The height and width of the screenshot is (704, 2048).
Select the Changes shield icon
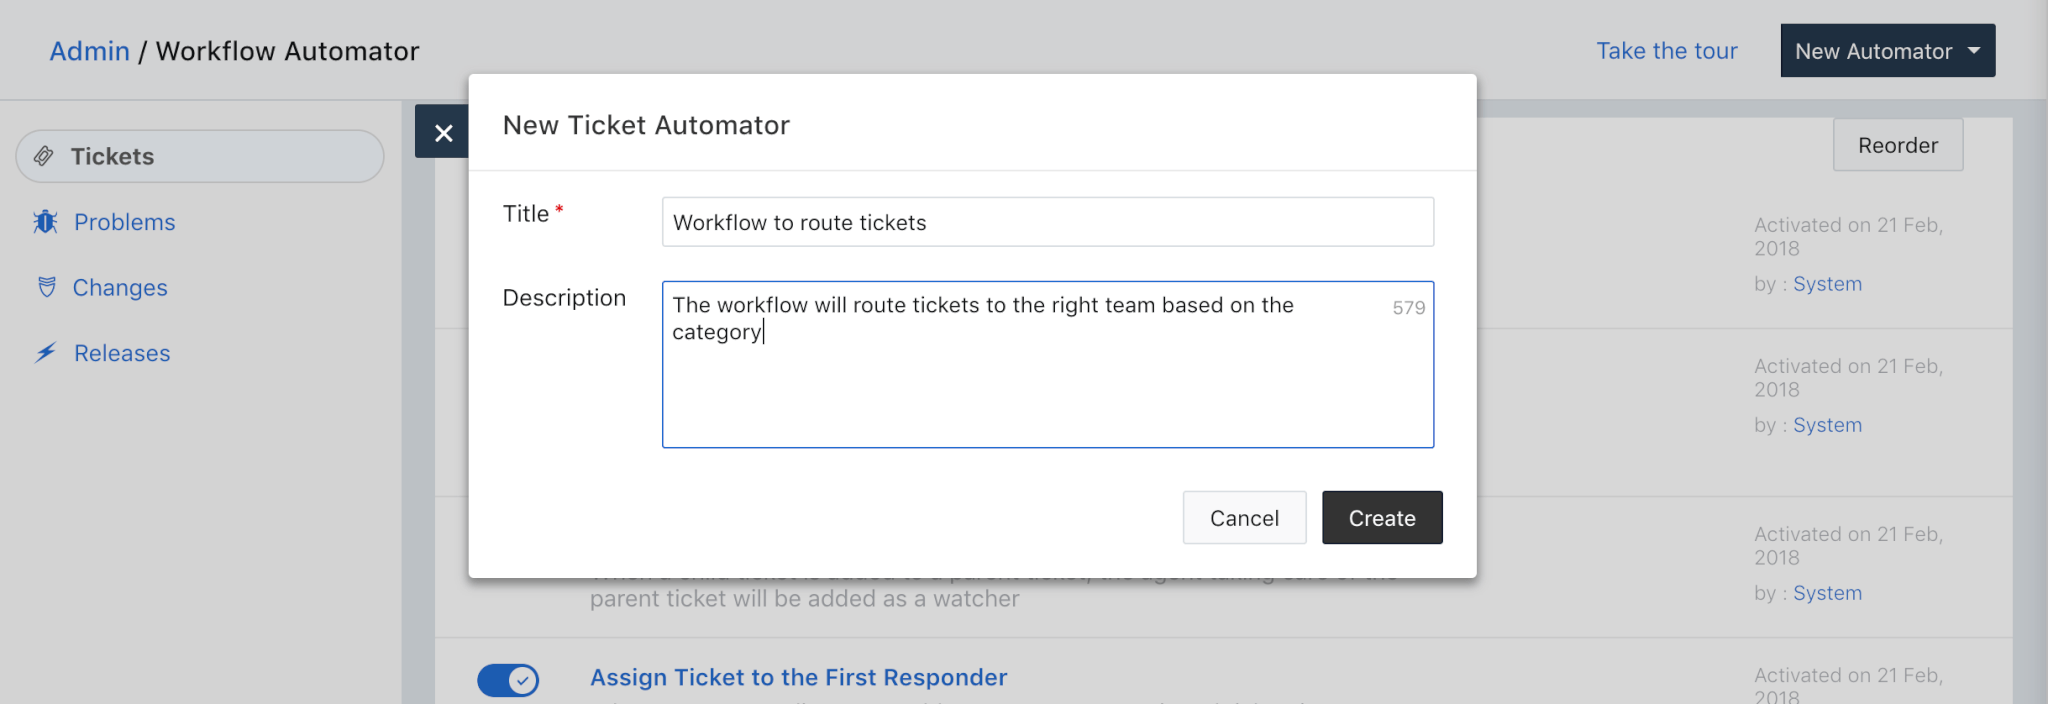coord(45,287)
